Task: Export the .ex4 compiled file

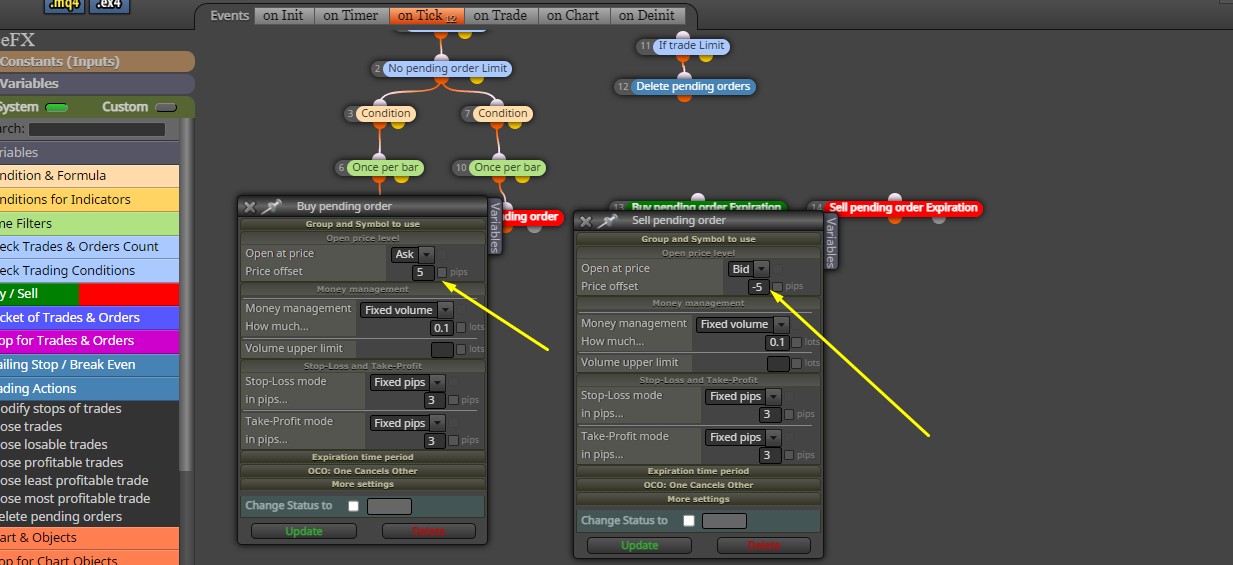Action: 109,5
